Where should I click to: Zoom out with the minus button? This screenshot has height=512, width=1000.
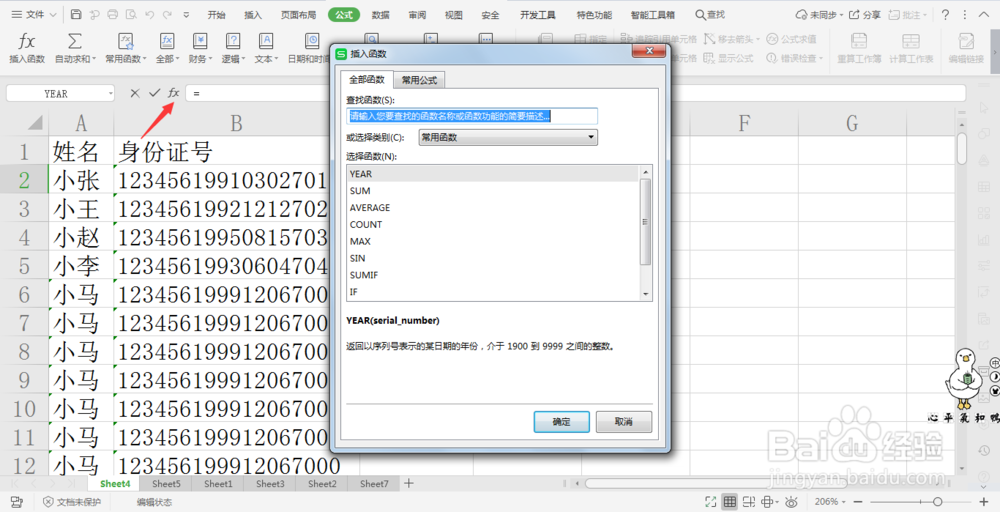point(858,502)
